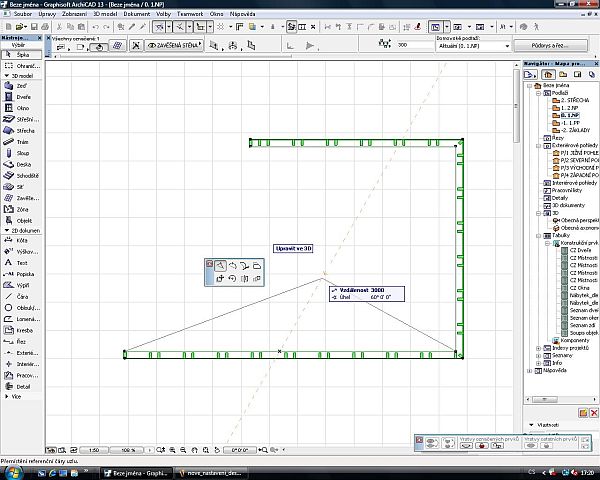This screenshot has width=600, height=480.
Task: Click the value field showing 300
Action: click(415, 45)
